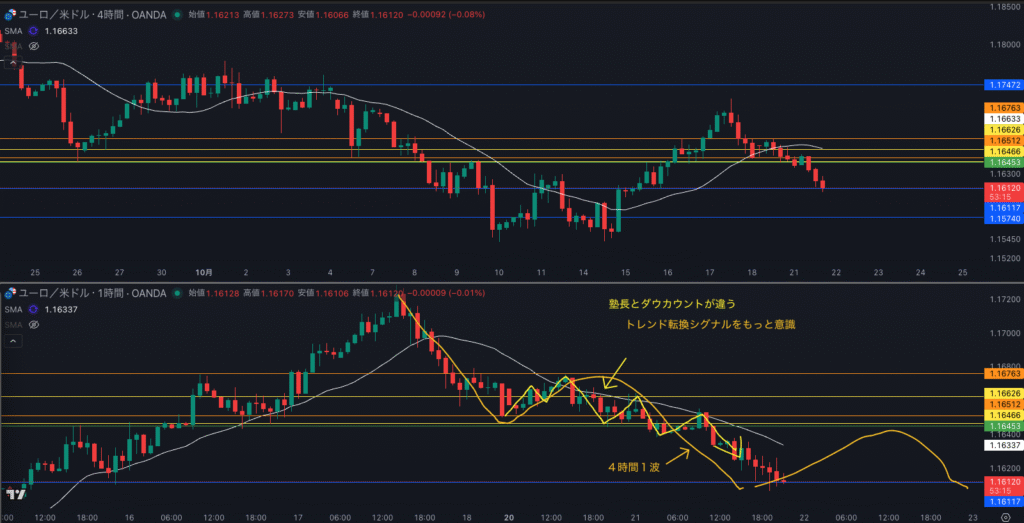Click the EUR/USD flag icon in top chart

coord(12,16)
